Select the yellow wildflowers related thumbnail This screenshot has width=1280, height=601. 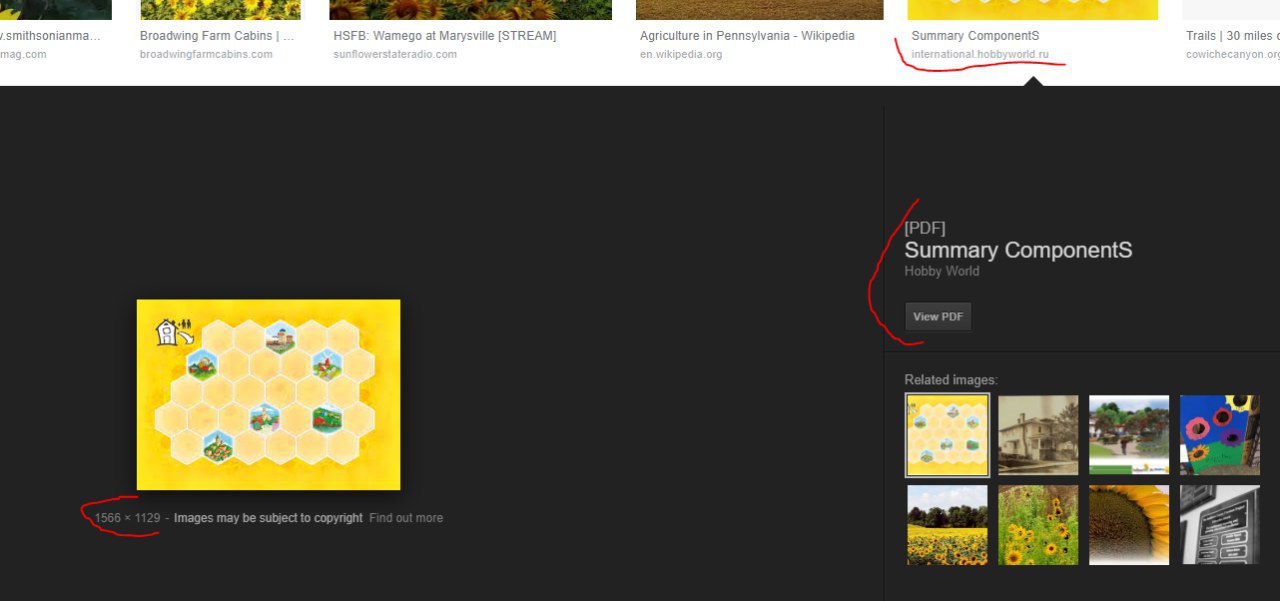click(1038, 525)
